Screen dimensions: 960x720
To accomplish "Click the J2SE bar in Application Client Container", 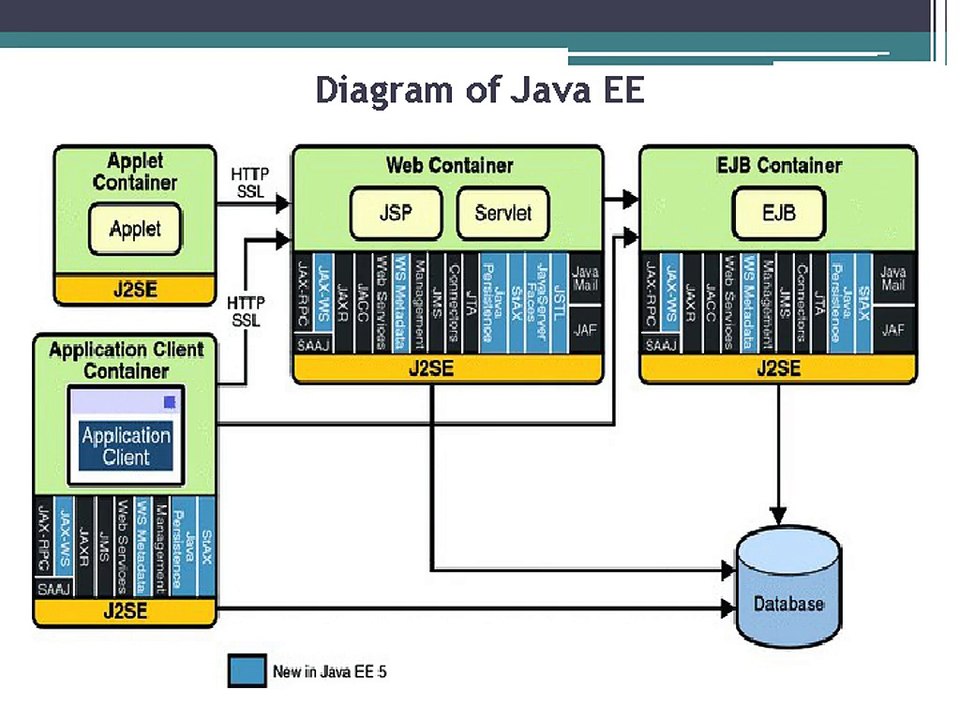I will [125, 611].
